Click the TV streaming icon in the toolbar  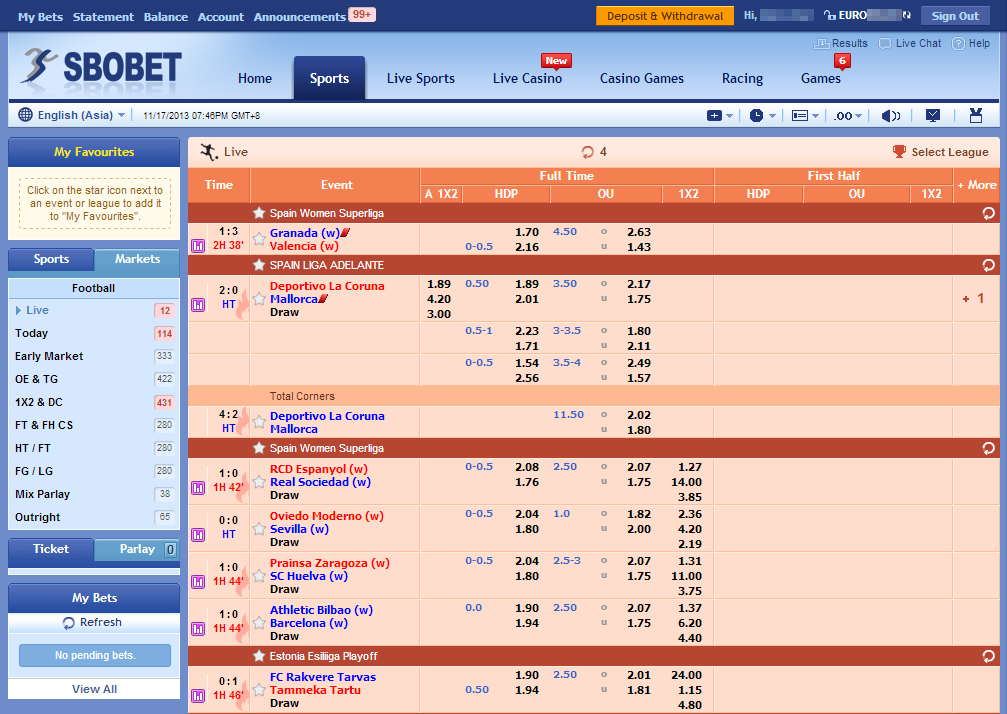[933, 115]
